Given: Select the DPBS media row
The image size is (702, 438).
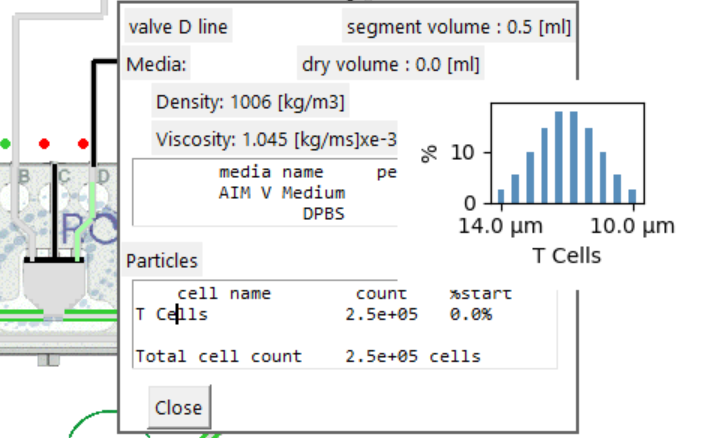Looking at the screenshot, I should (324, 213).
